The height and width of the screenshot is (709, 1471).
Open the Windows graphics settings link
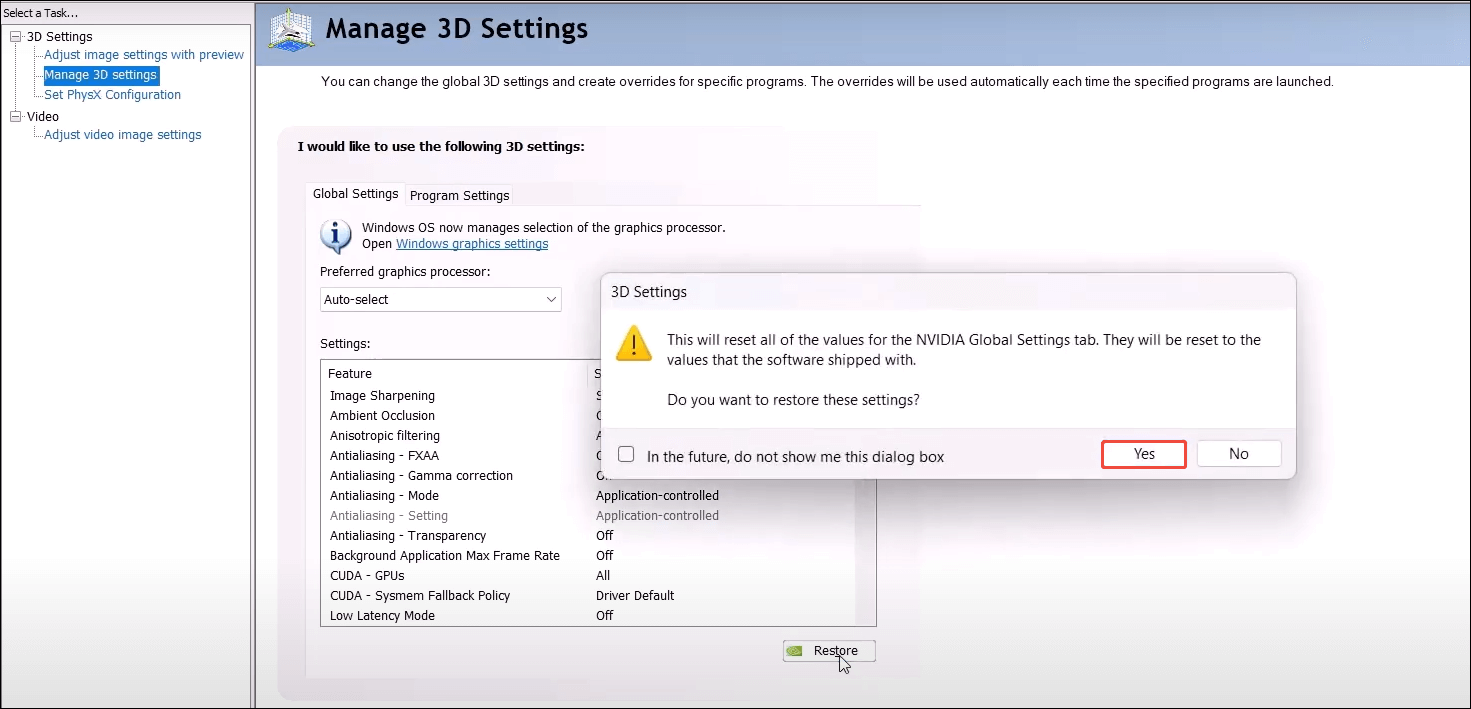point(472,244)
